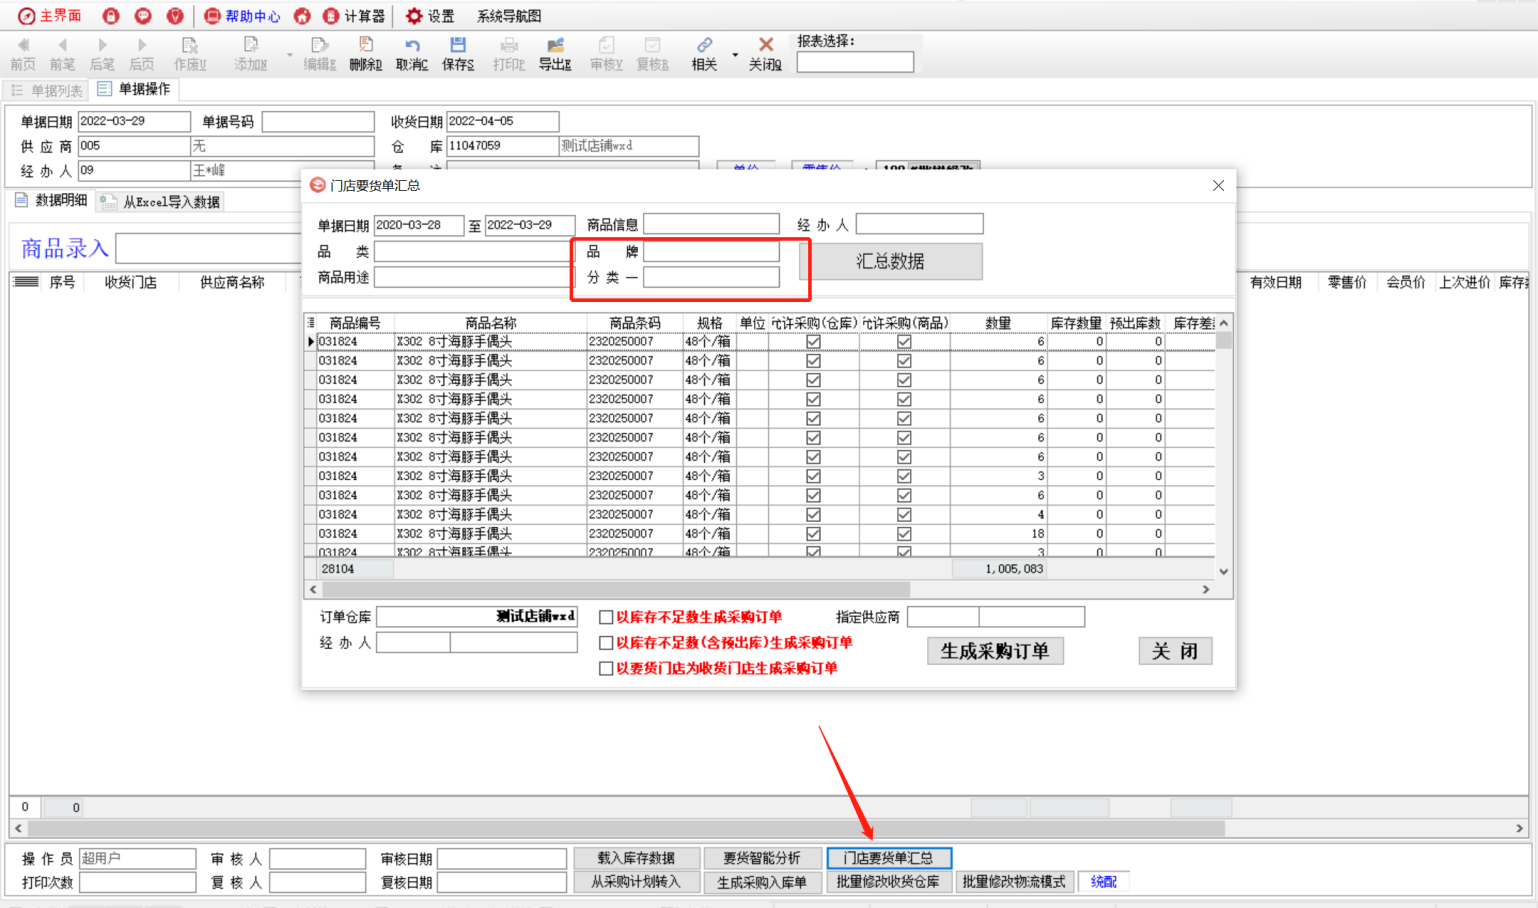Screen dimensions: 1538x908
Task: Click the 相关 related link icon
Action: (704, 45)
